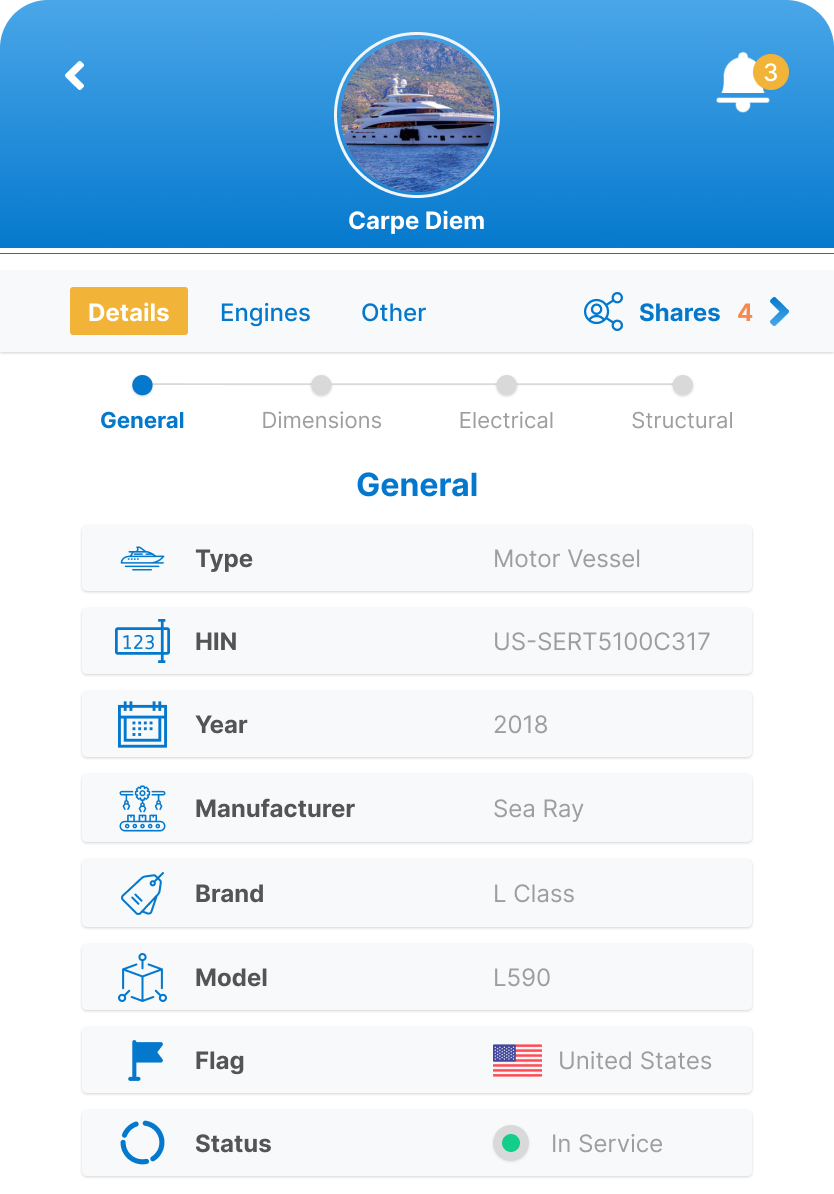
Task: Open the notifications bell
Action: [743, 82]
